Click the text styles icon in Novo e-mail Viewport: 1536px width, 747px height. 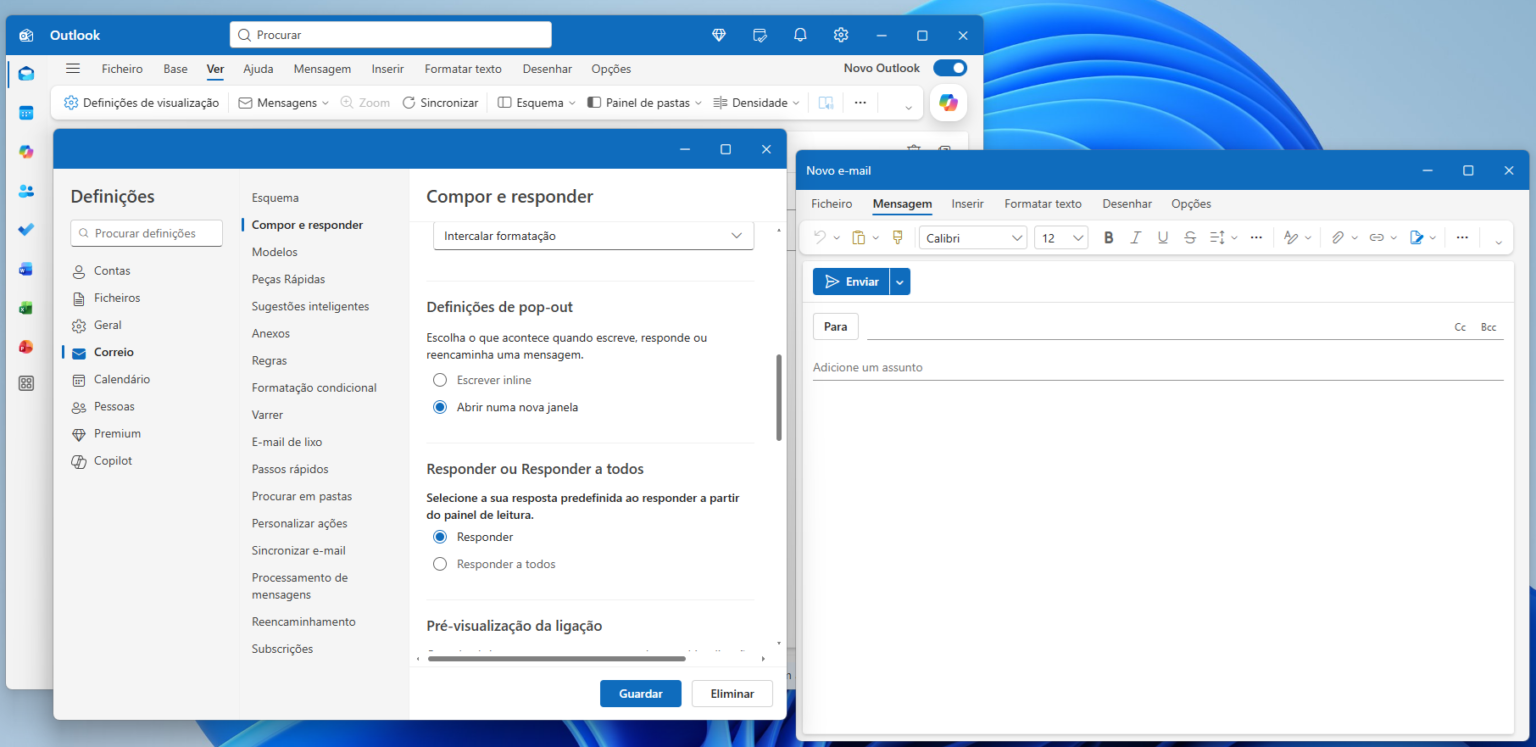(x=1291, y=238)
